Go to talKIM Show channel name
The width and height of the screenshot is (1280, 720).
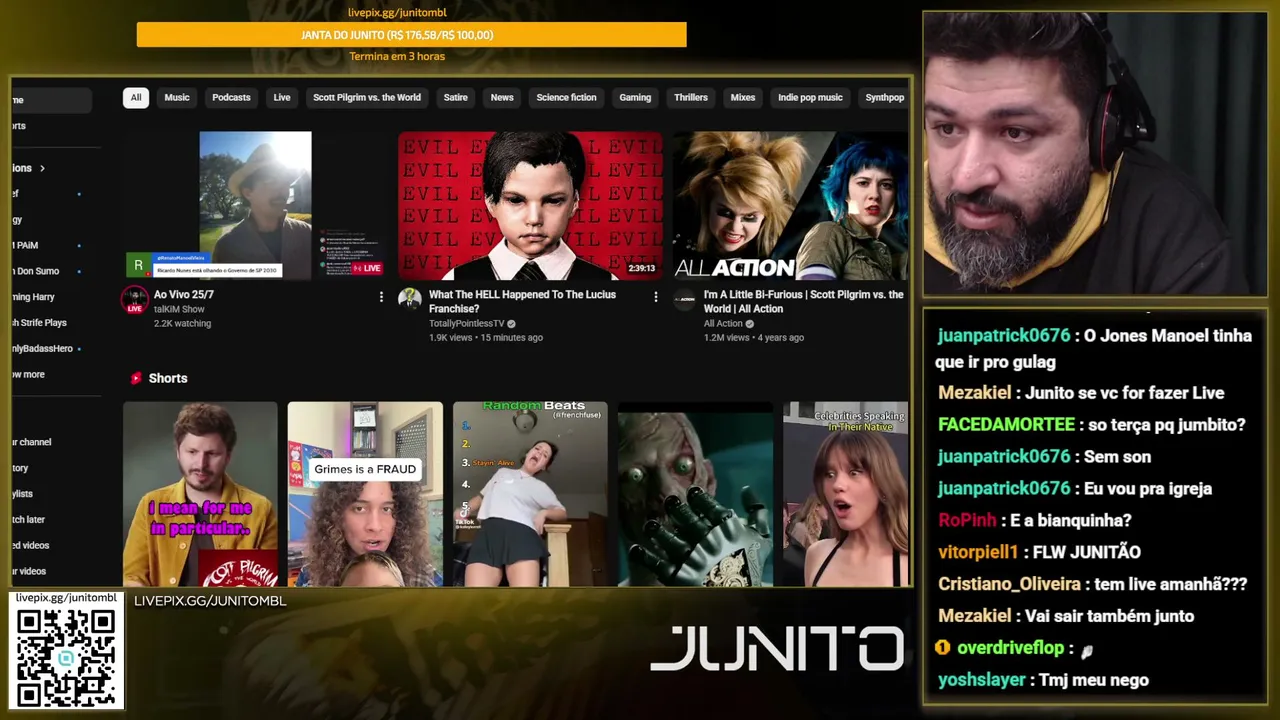pyautogui.click(x=179, y=310)
